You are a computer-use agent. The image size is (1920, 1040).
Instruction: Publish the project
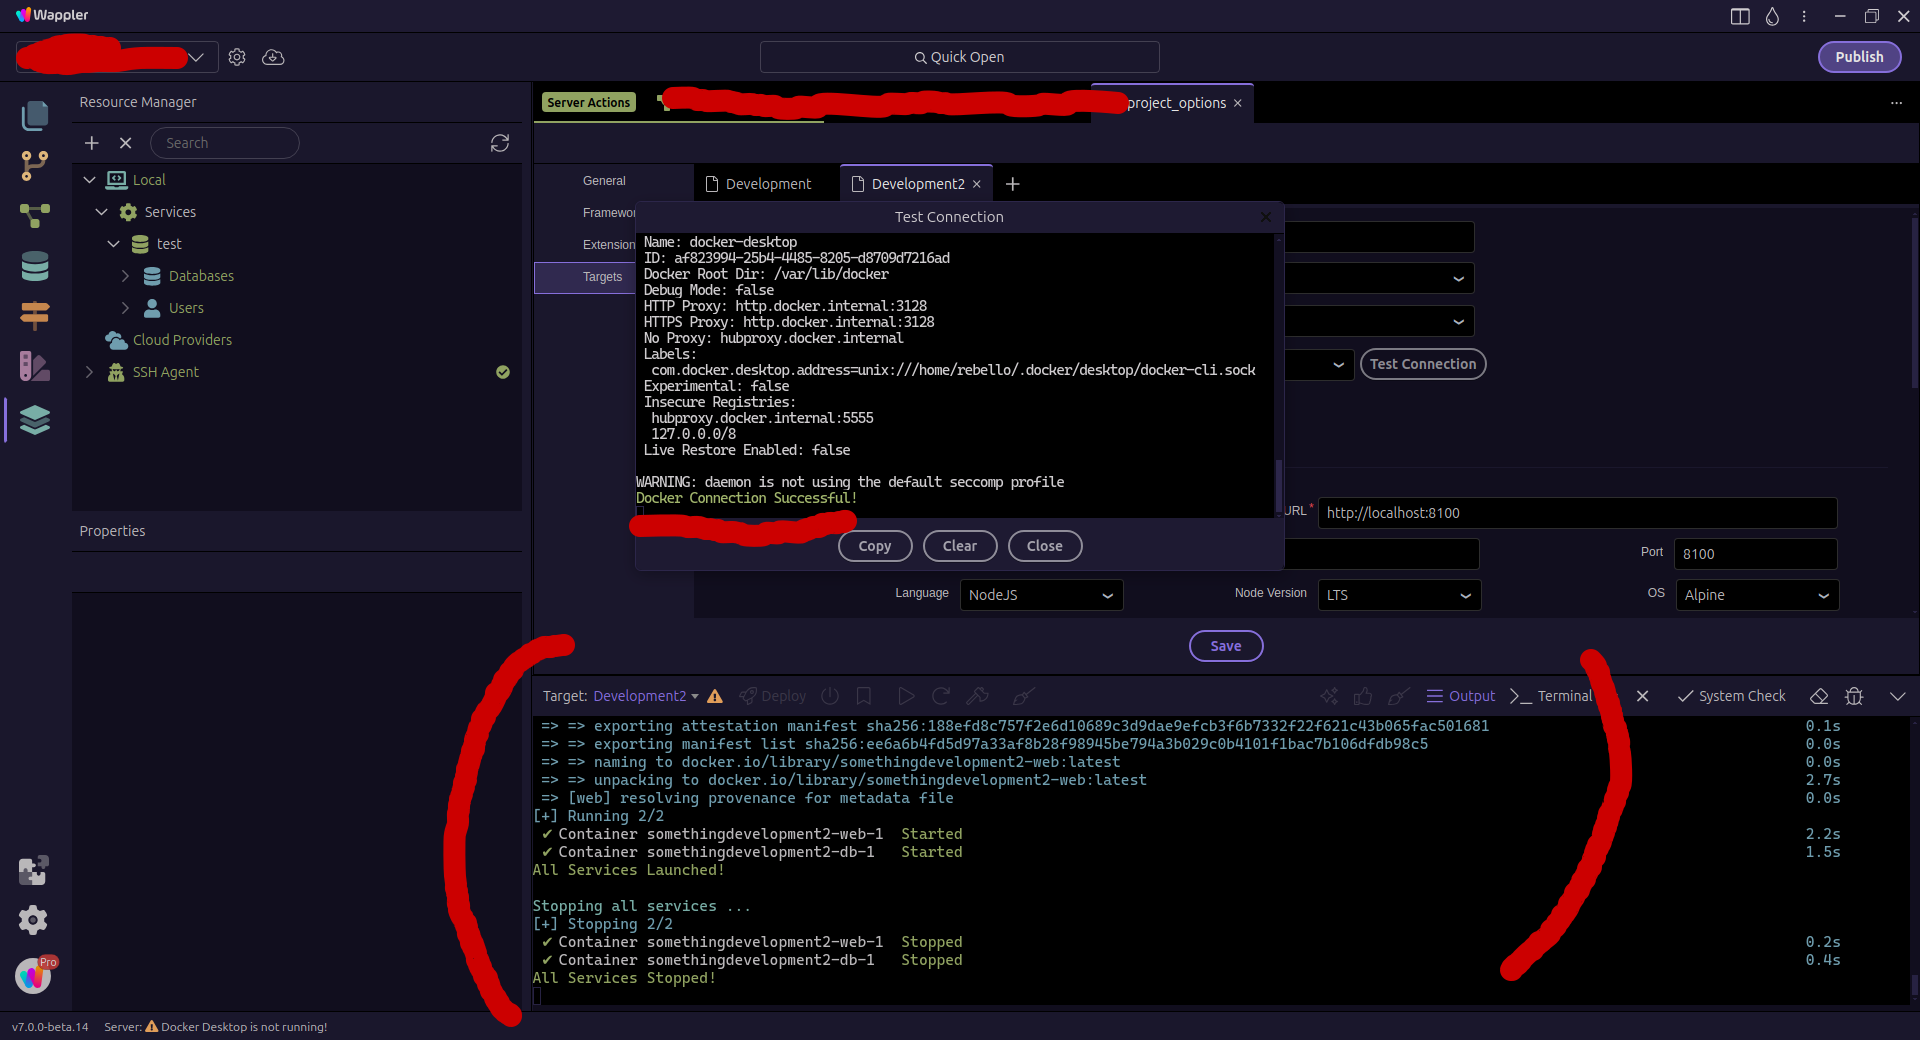click(x=1859, y=57)
